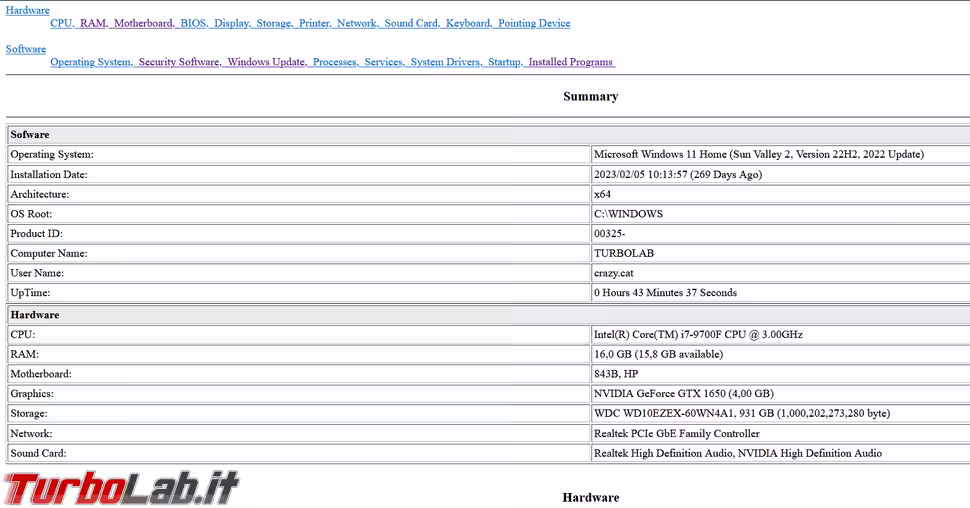The width and height of the screenshot is (970, 508).
Task: Go to the RAM details link
Action: [x=93, y=23]
